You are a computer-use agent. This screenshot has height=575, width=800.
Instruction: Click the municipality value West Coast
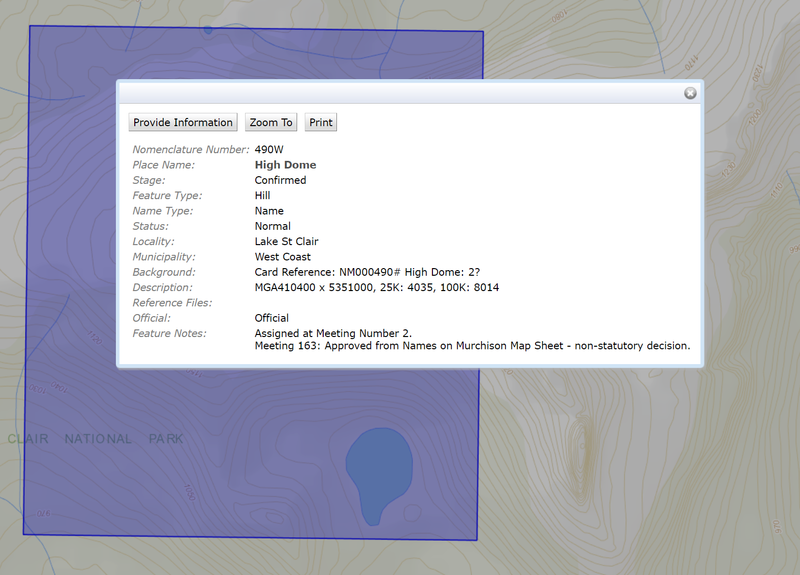[283, 257]
